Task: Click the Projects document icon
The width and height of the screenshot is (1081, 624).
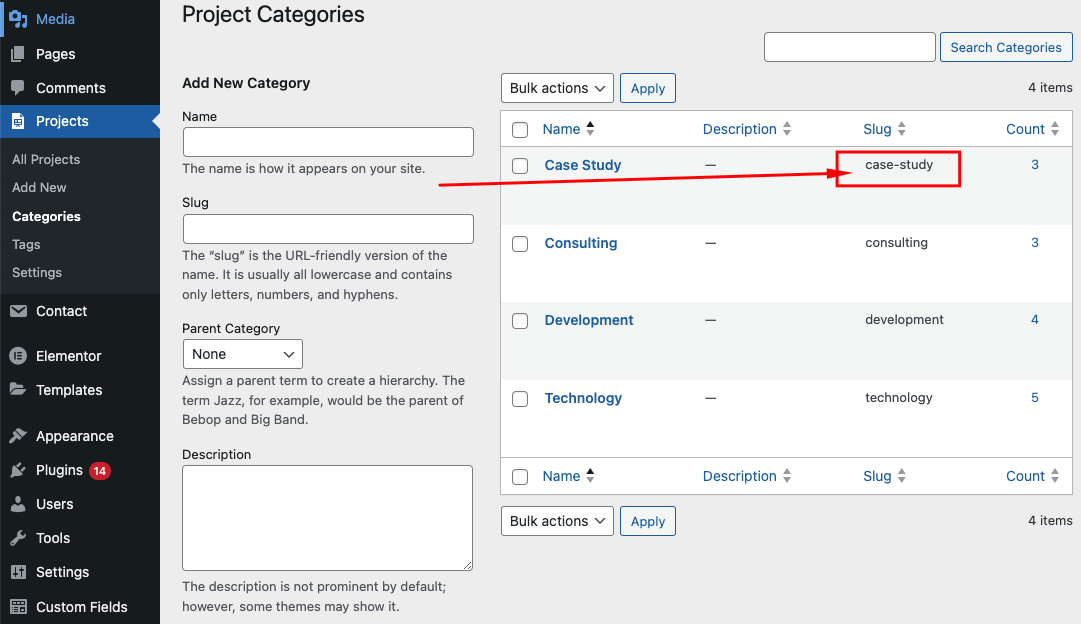Action: 18,121
